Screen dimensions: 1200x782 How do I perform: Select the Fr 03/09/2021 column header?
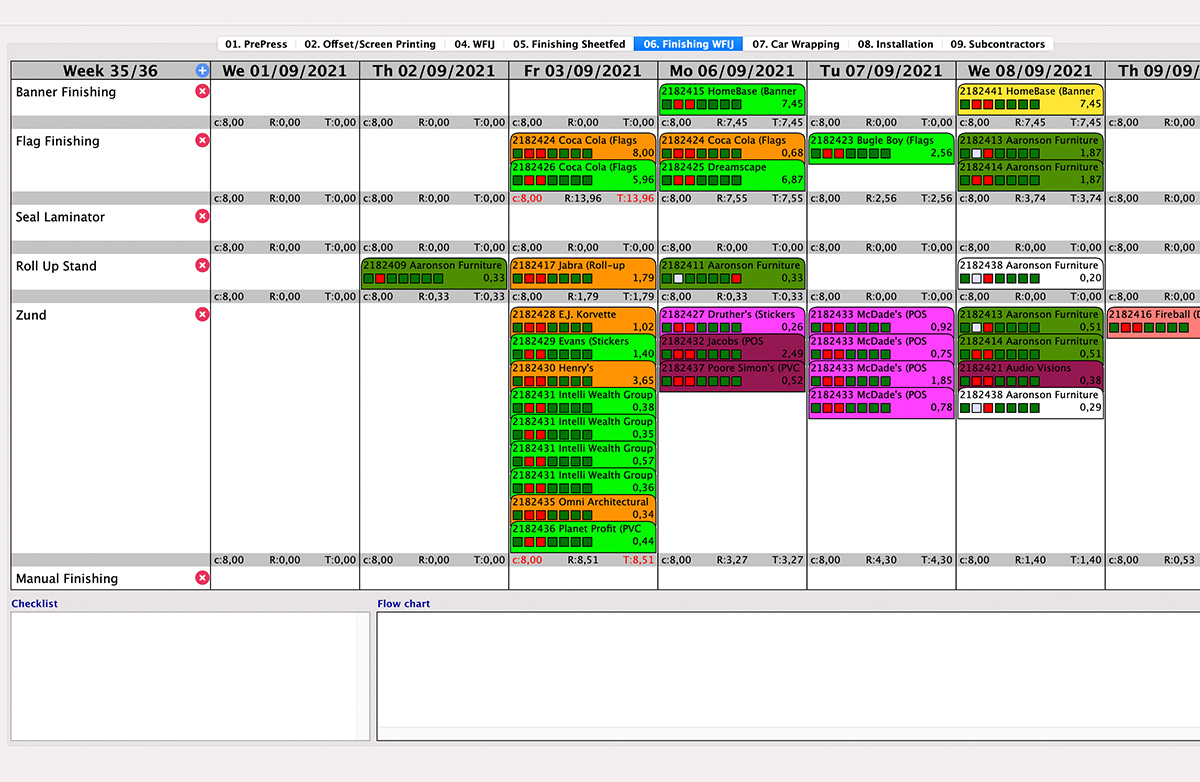click(x=583, y=71)
